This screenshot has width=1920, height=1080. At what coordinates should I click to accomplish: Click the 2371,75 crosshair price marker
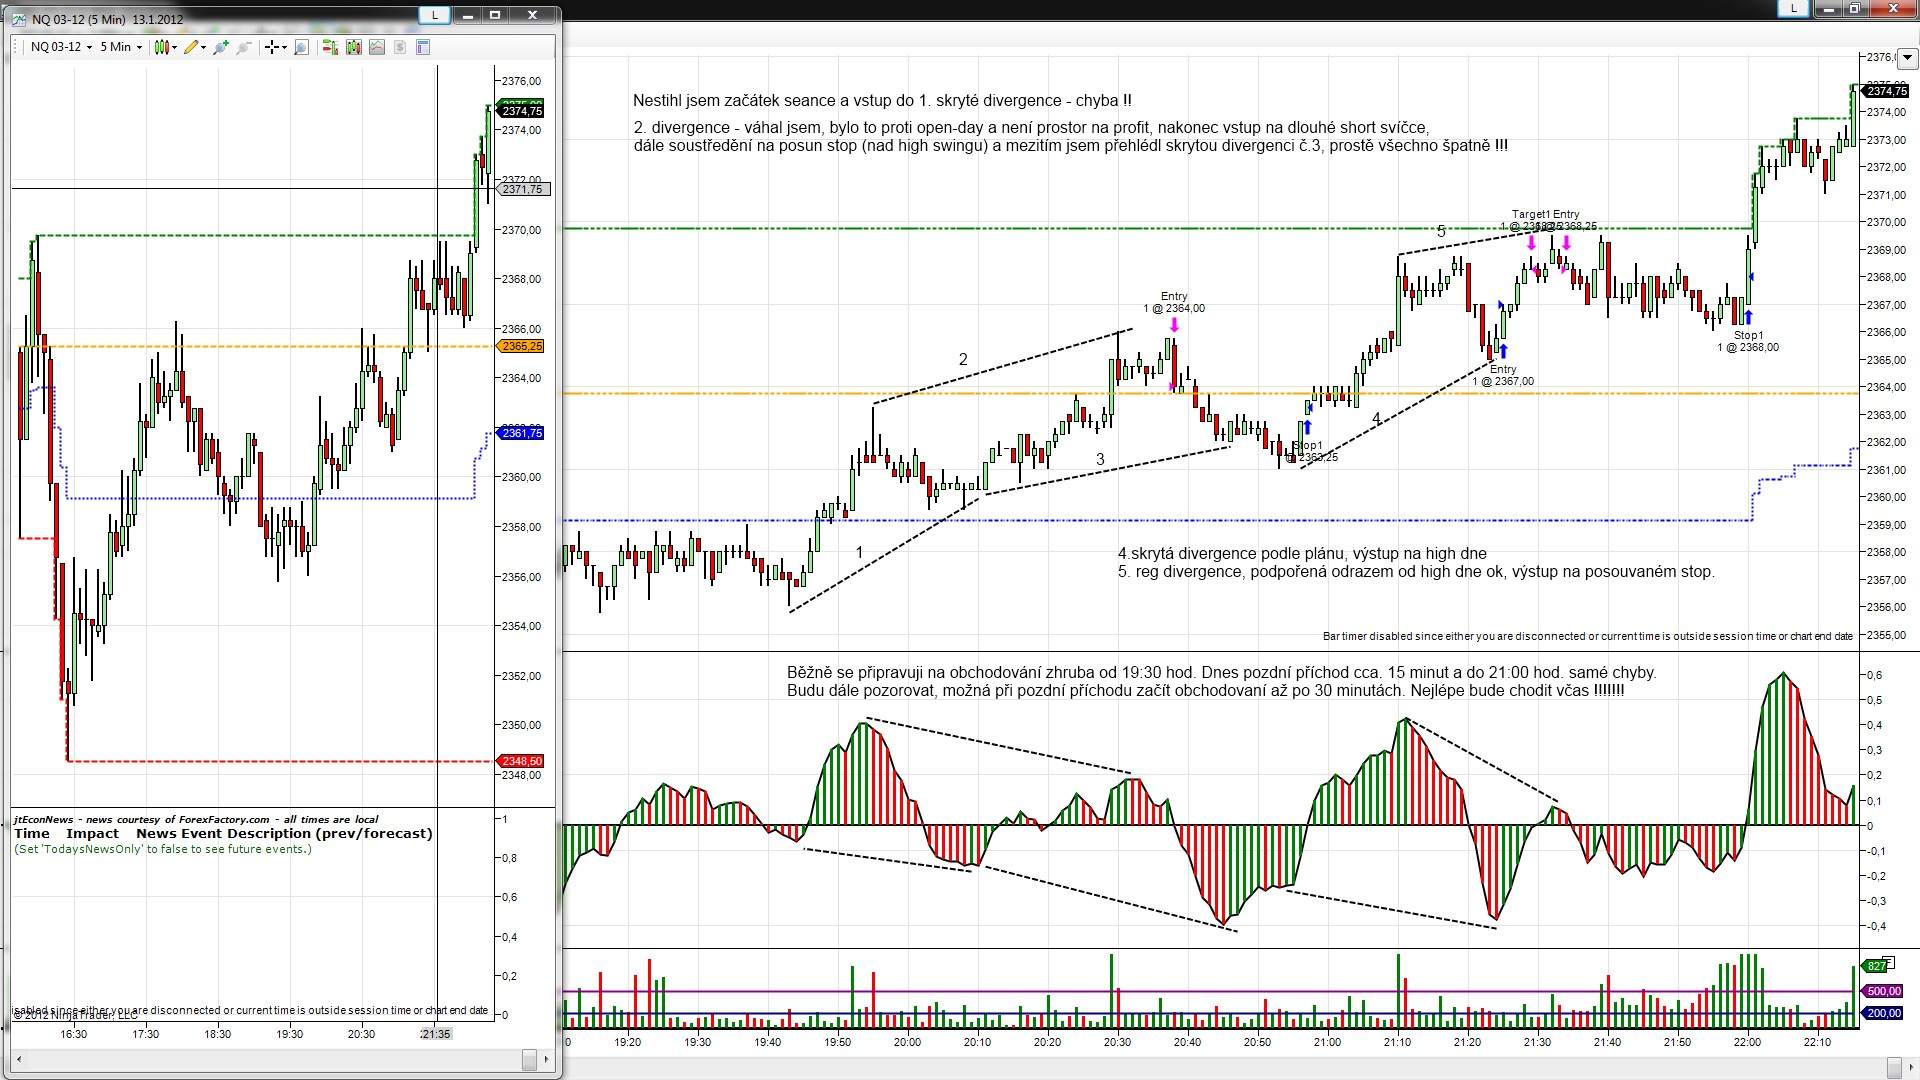pos(522,189)
